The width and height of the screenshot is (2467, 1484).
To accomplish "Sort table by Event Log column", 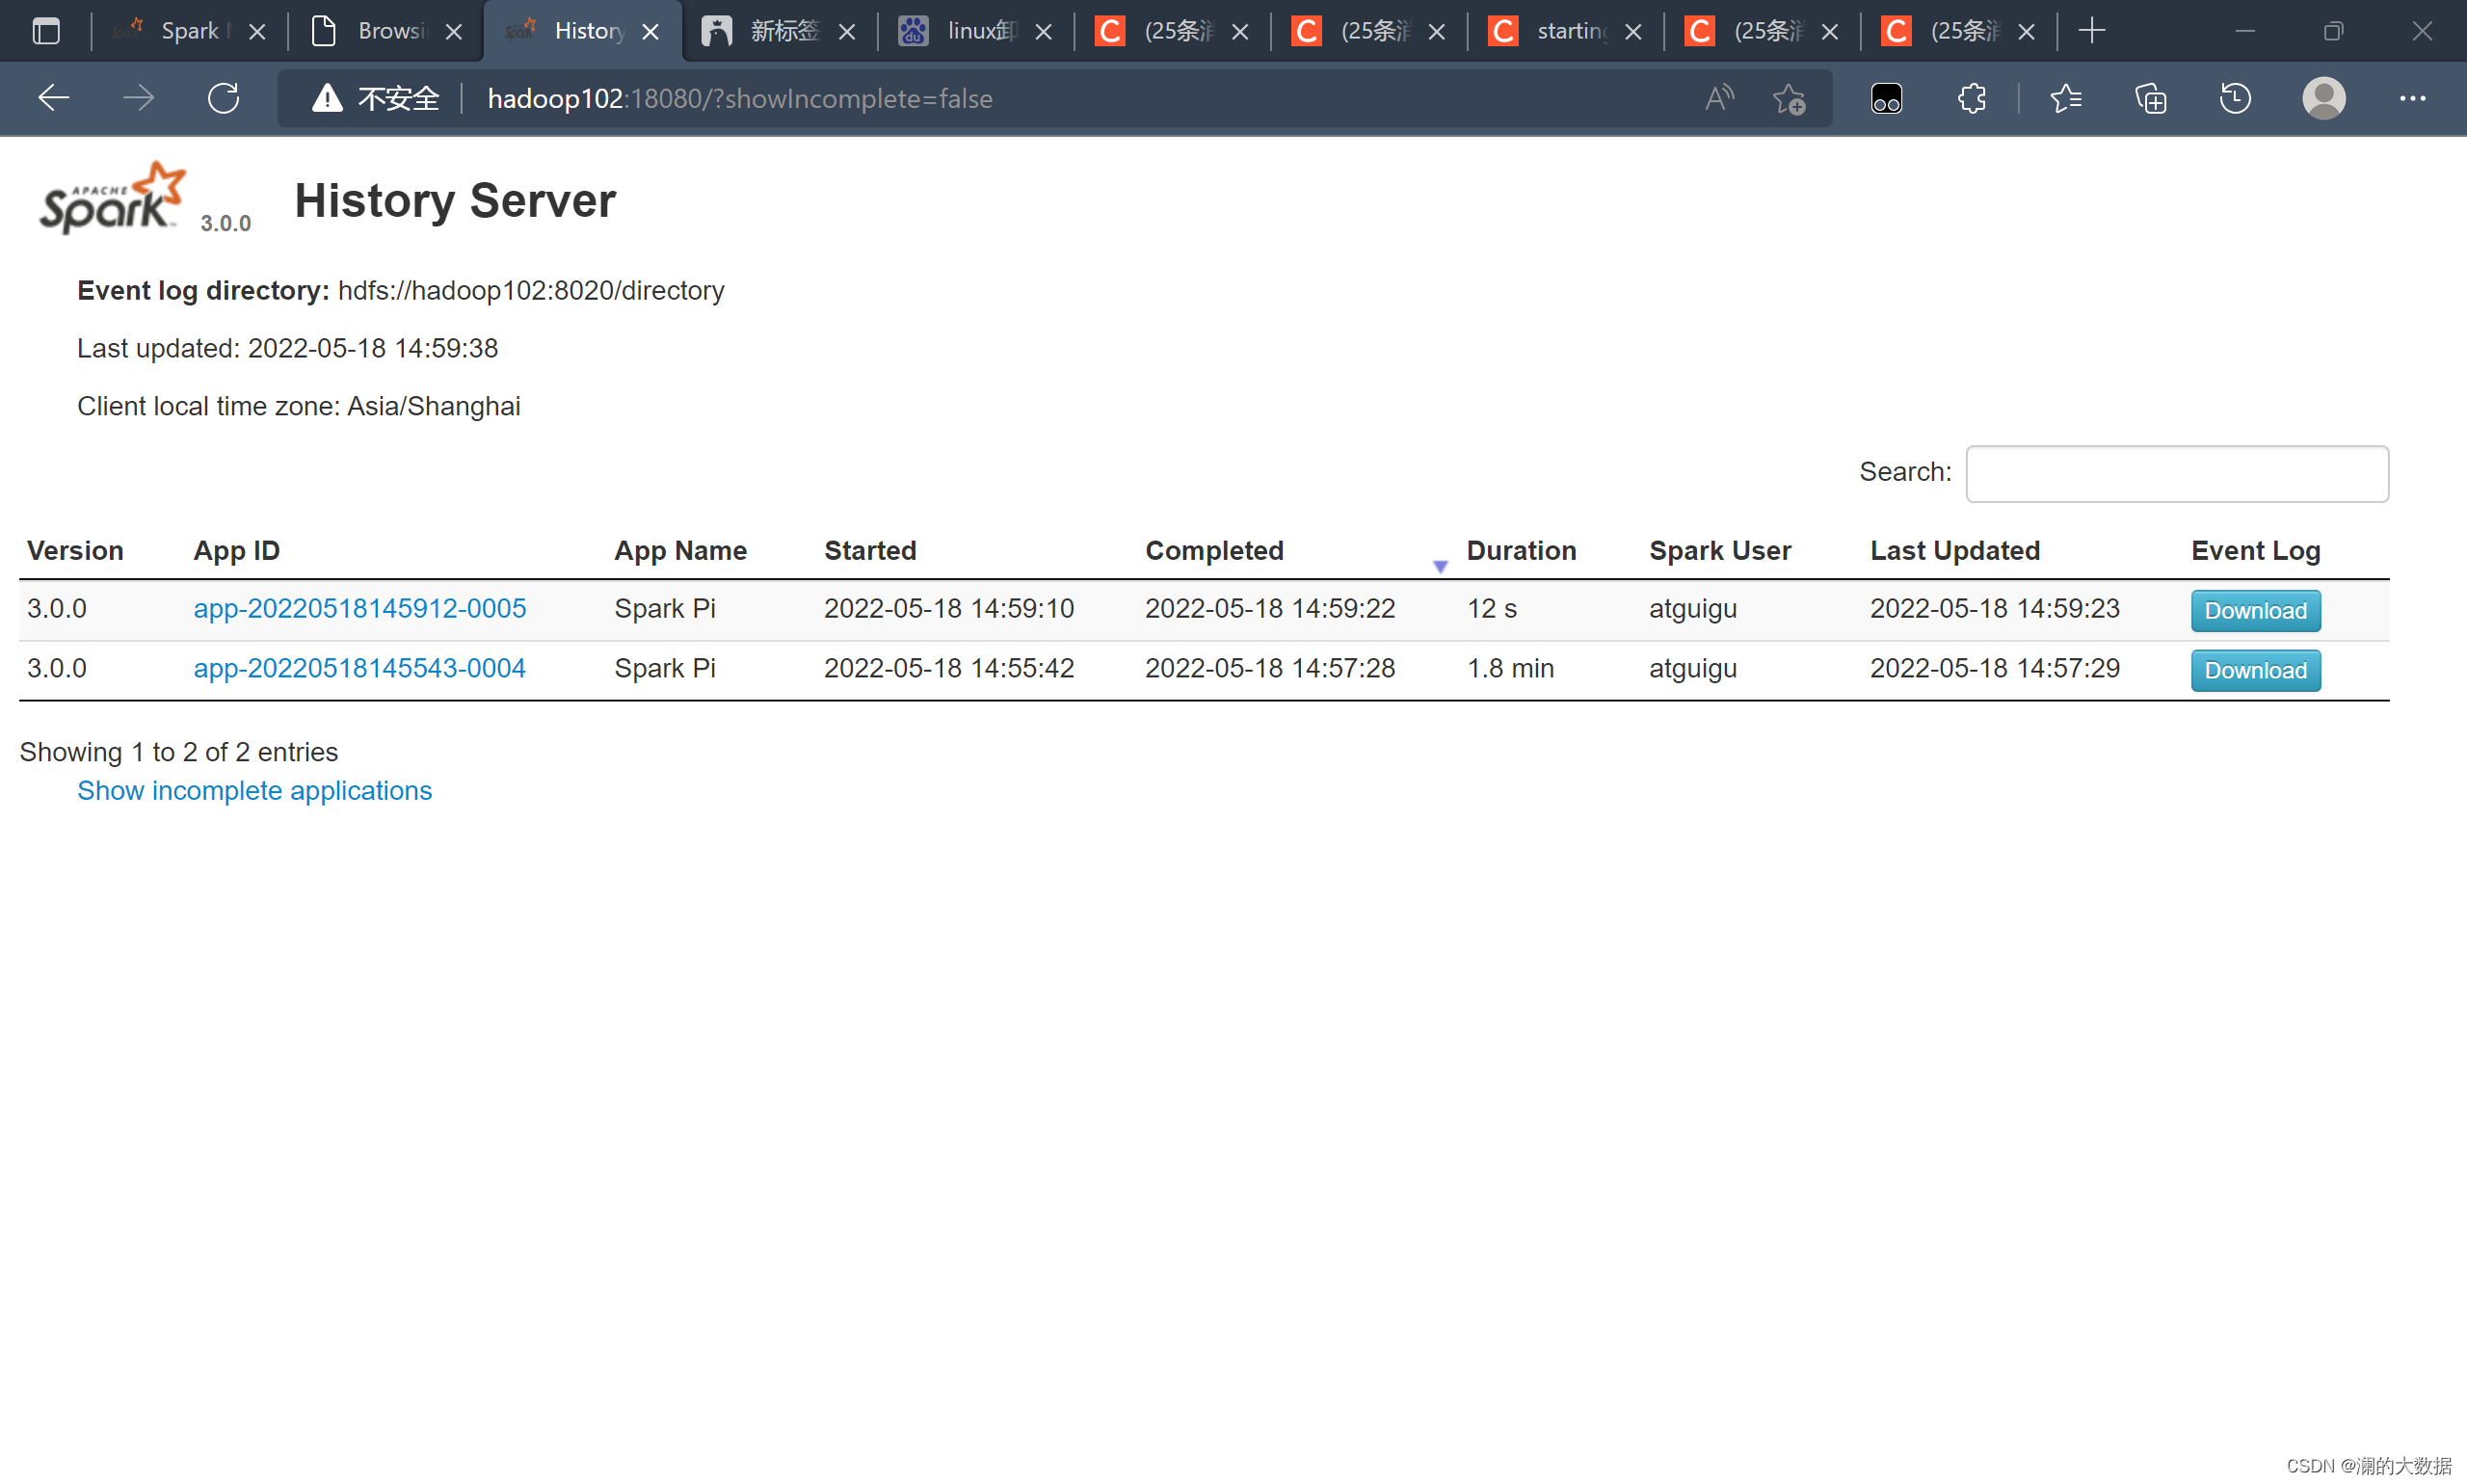I will coord(2255,551).
